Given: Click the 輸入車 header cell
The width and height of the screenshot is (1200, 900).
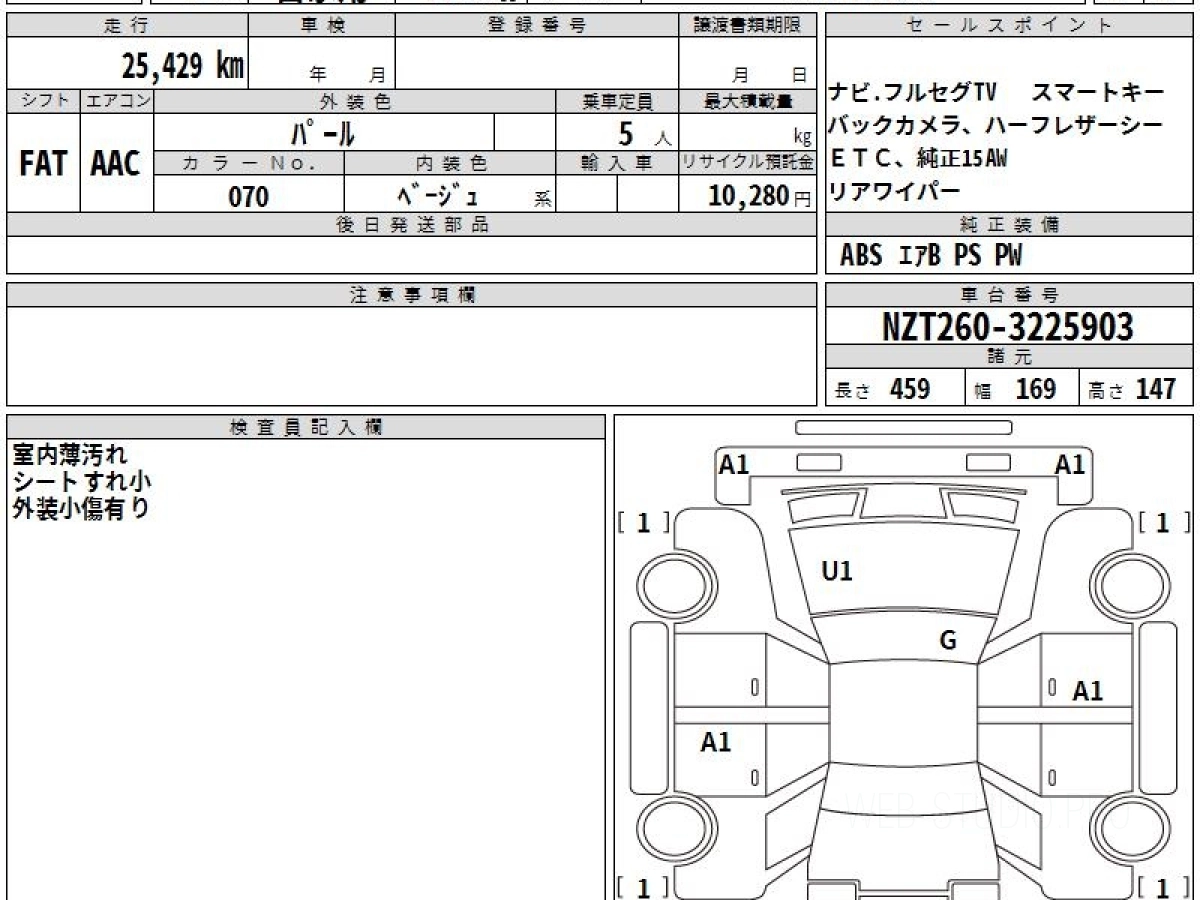Looking at the screenshot, I should (x=617, y=163).
